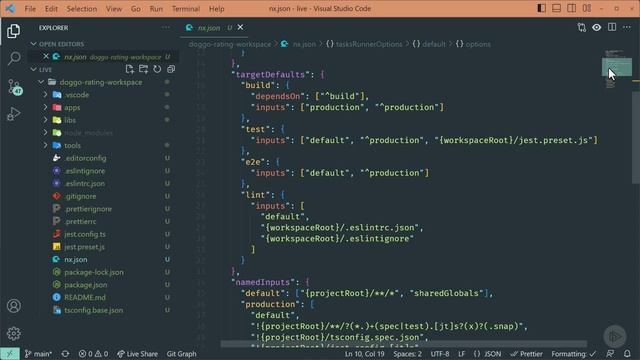Refresh the Explorer file tree
The height and width of the screenshot is (360, 640).
(x=157, y=69)
